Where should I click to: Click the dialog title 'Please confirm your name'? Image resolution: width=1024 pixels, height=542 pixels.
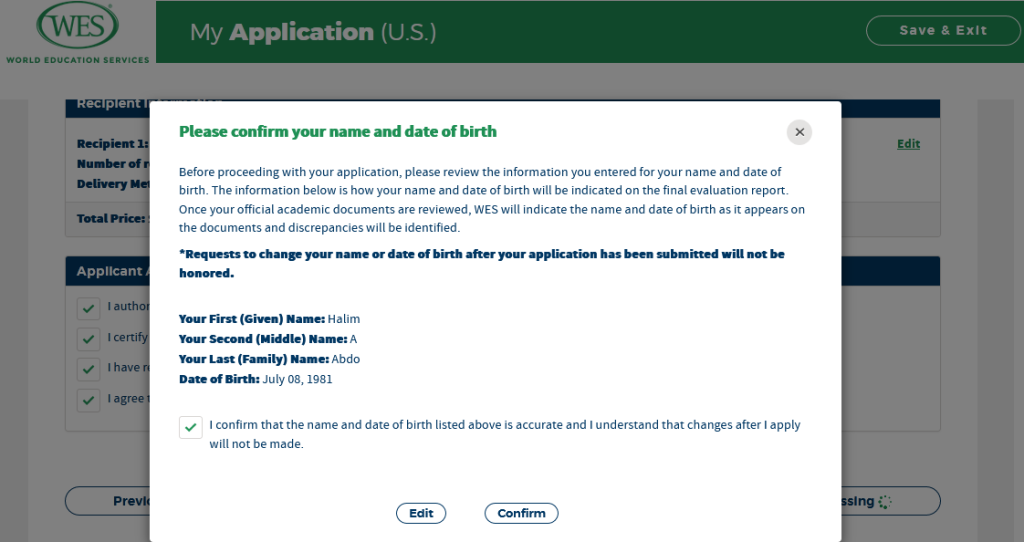337,132
